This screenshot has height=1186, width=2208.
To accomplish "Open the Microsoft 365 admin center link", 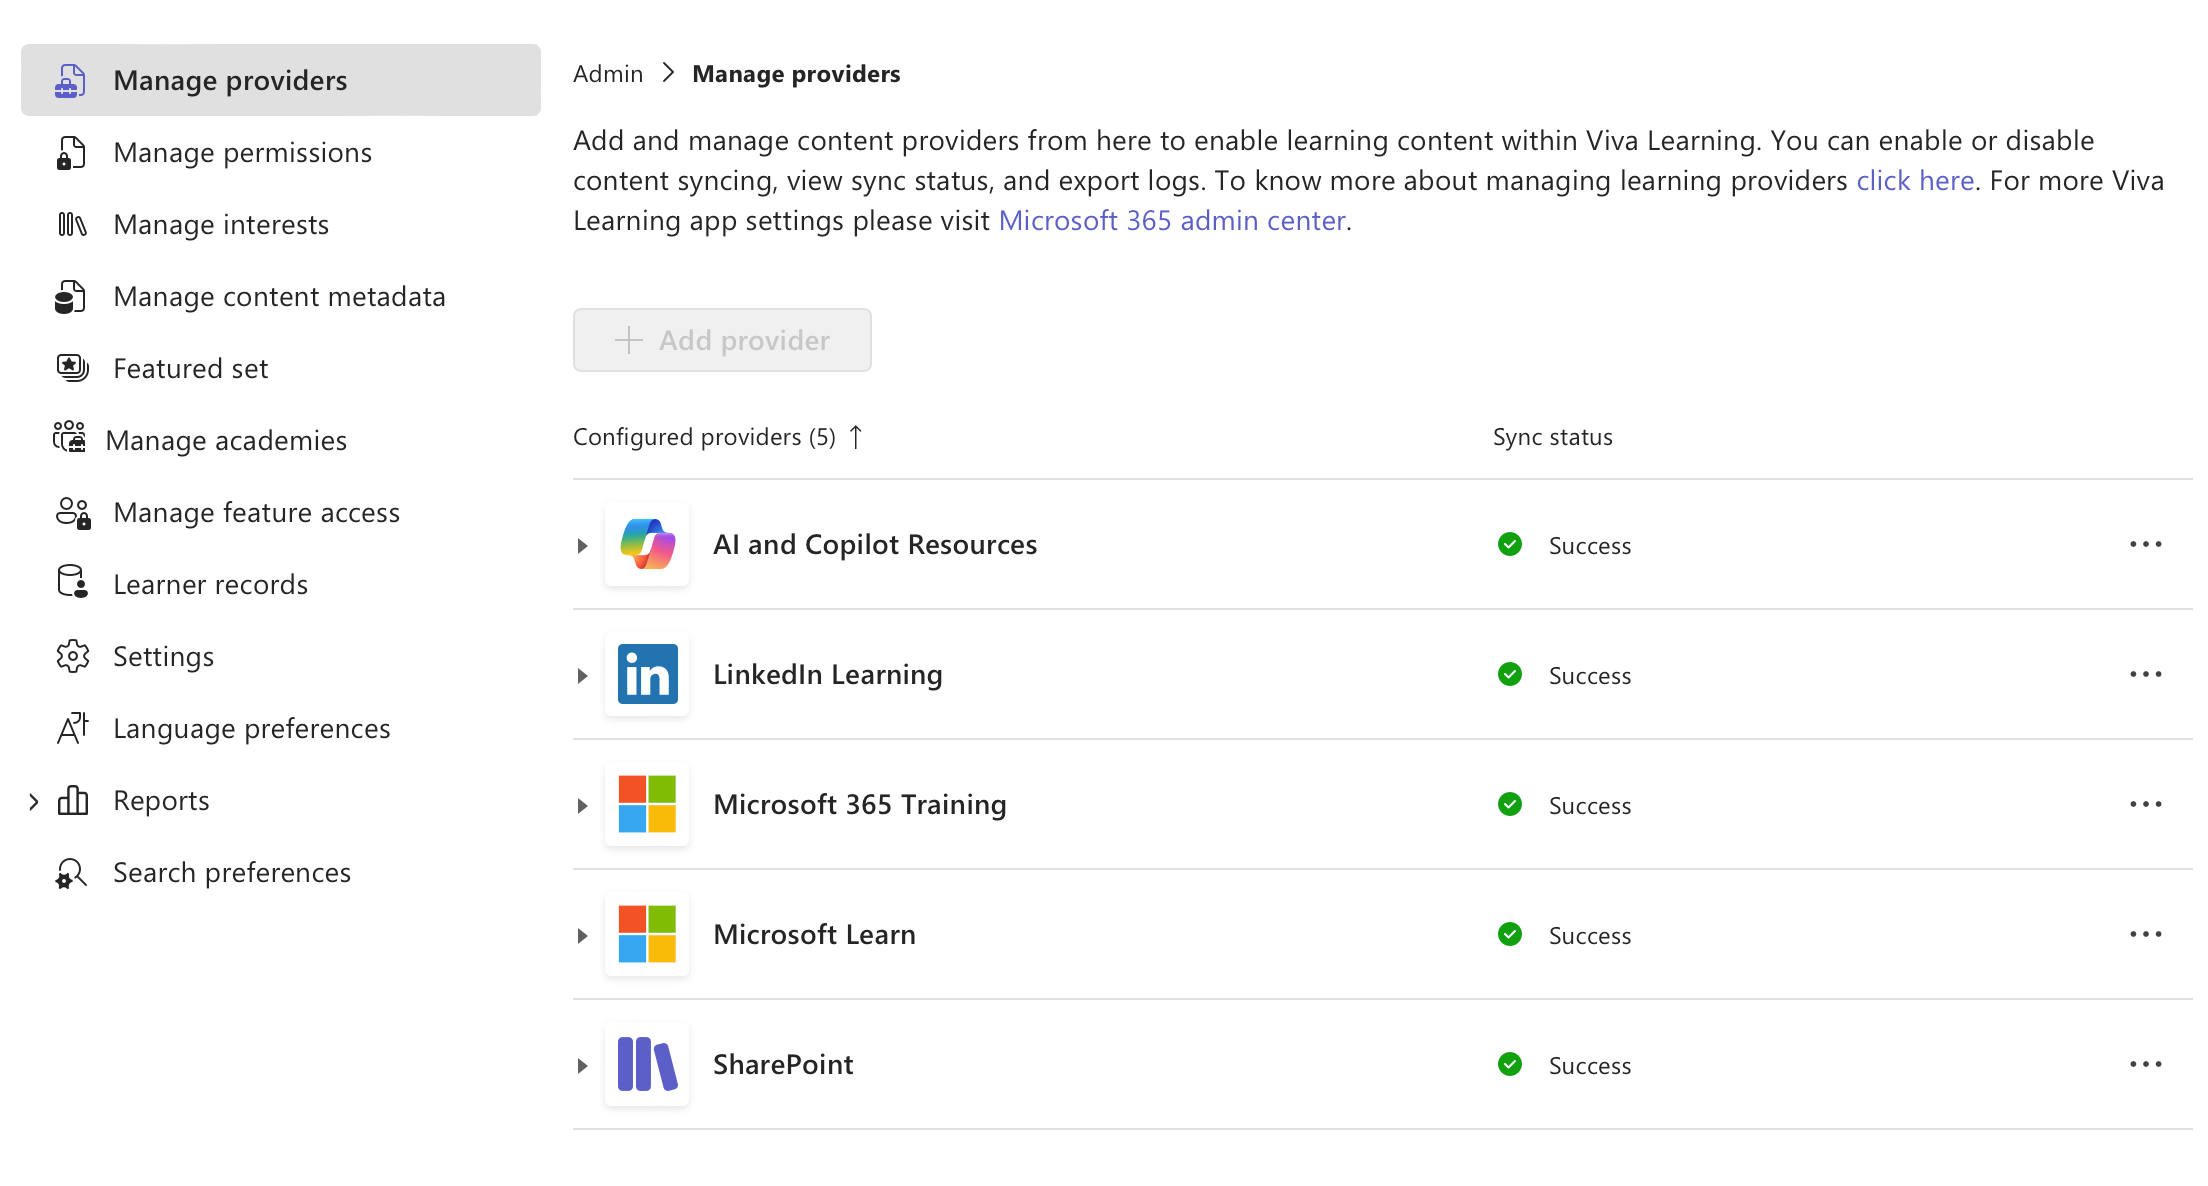I will click(x=1172, y=220).
